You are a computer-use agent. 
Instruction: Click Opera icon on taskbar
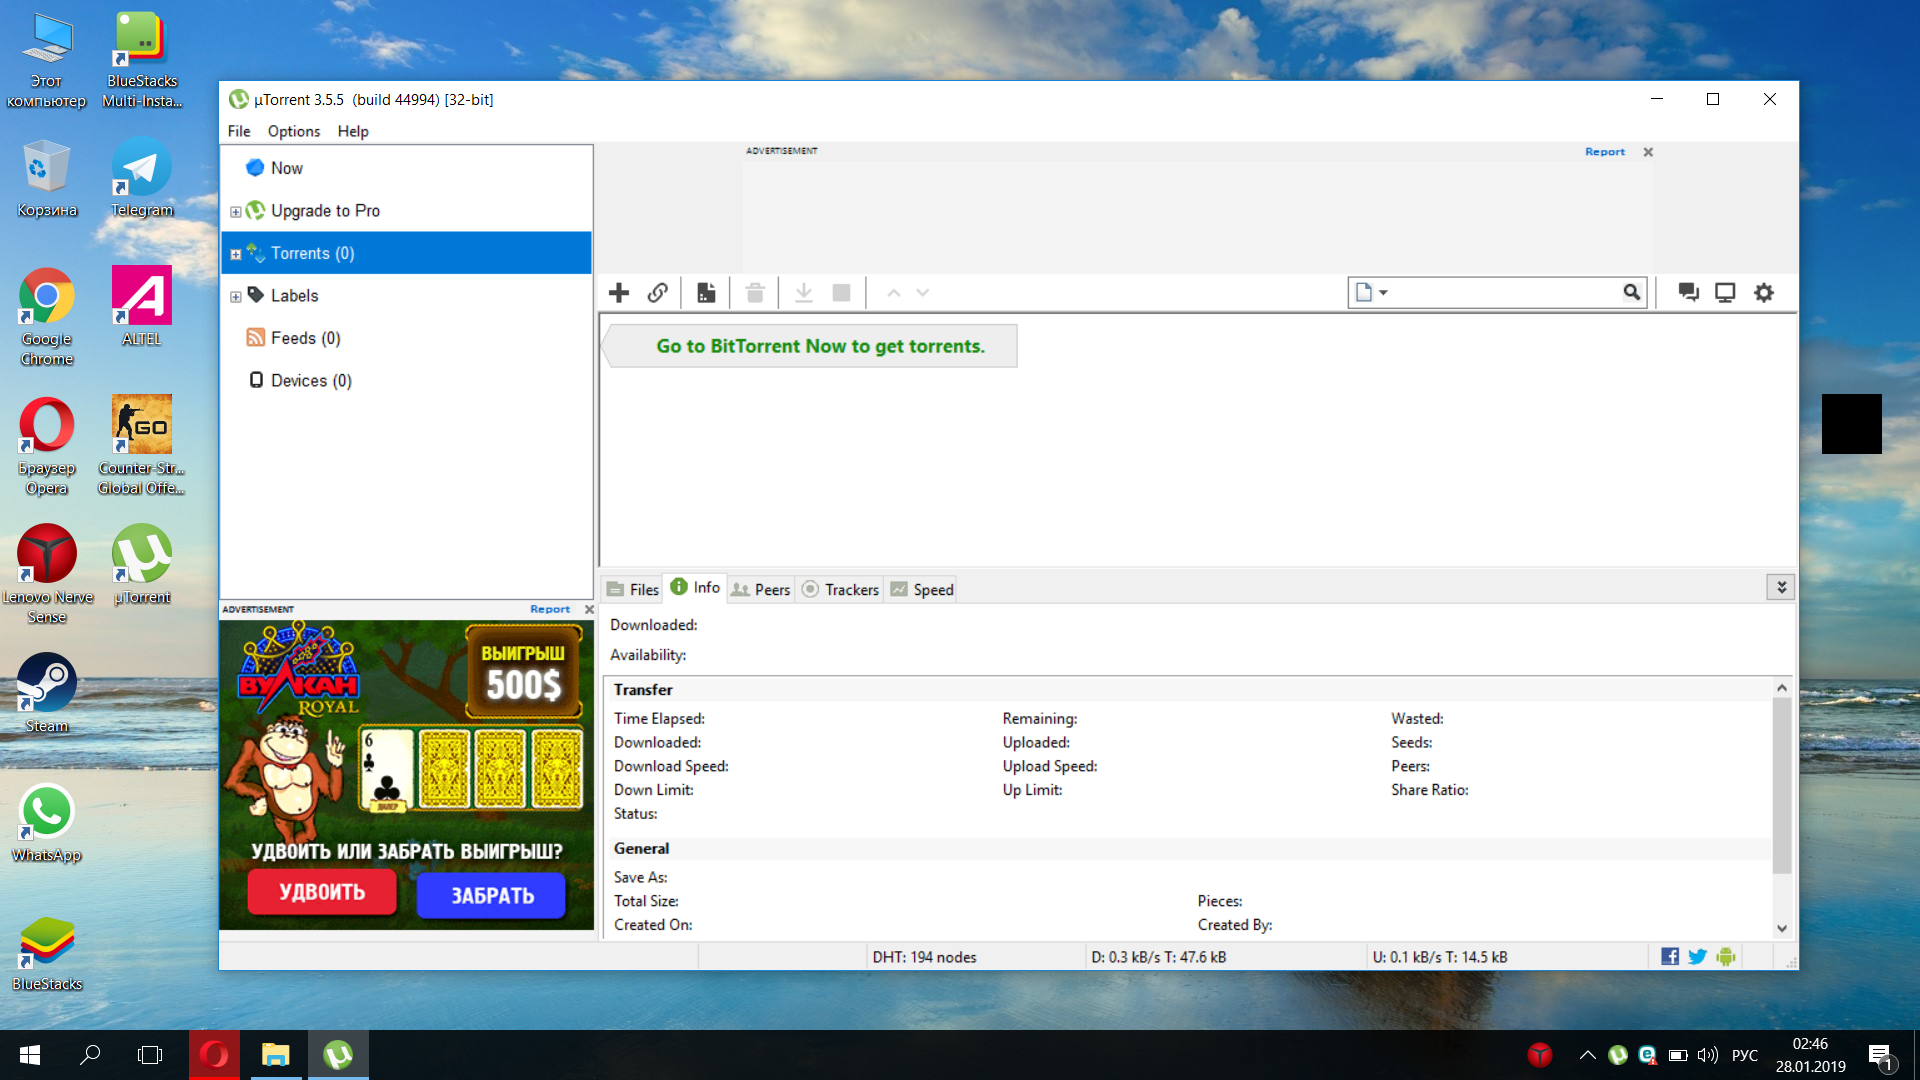click(x=214, y=1055)
